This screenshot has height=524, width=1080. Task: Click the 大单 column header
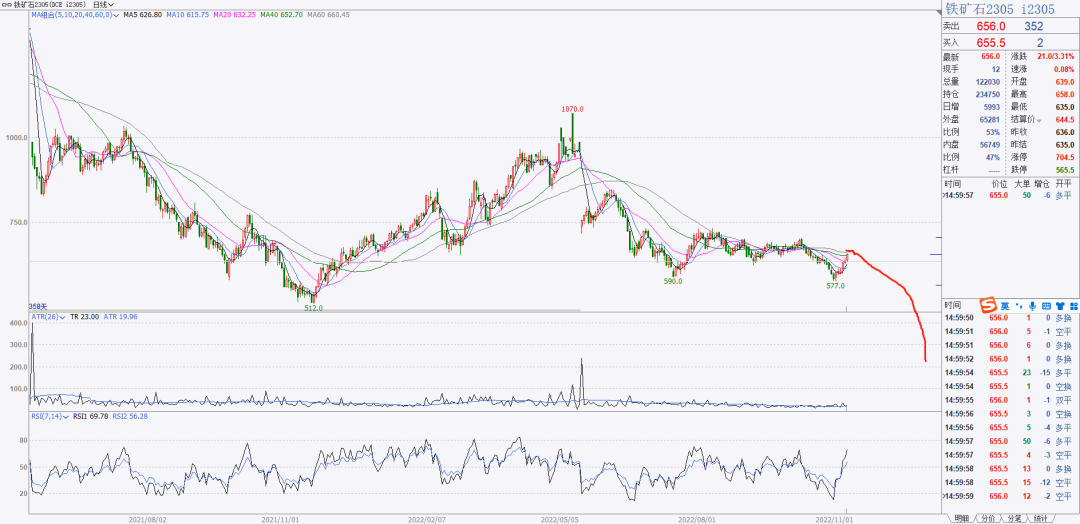(x=1023, y=185)
